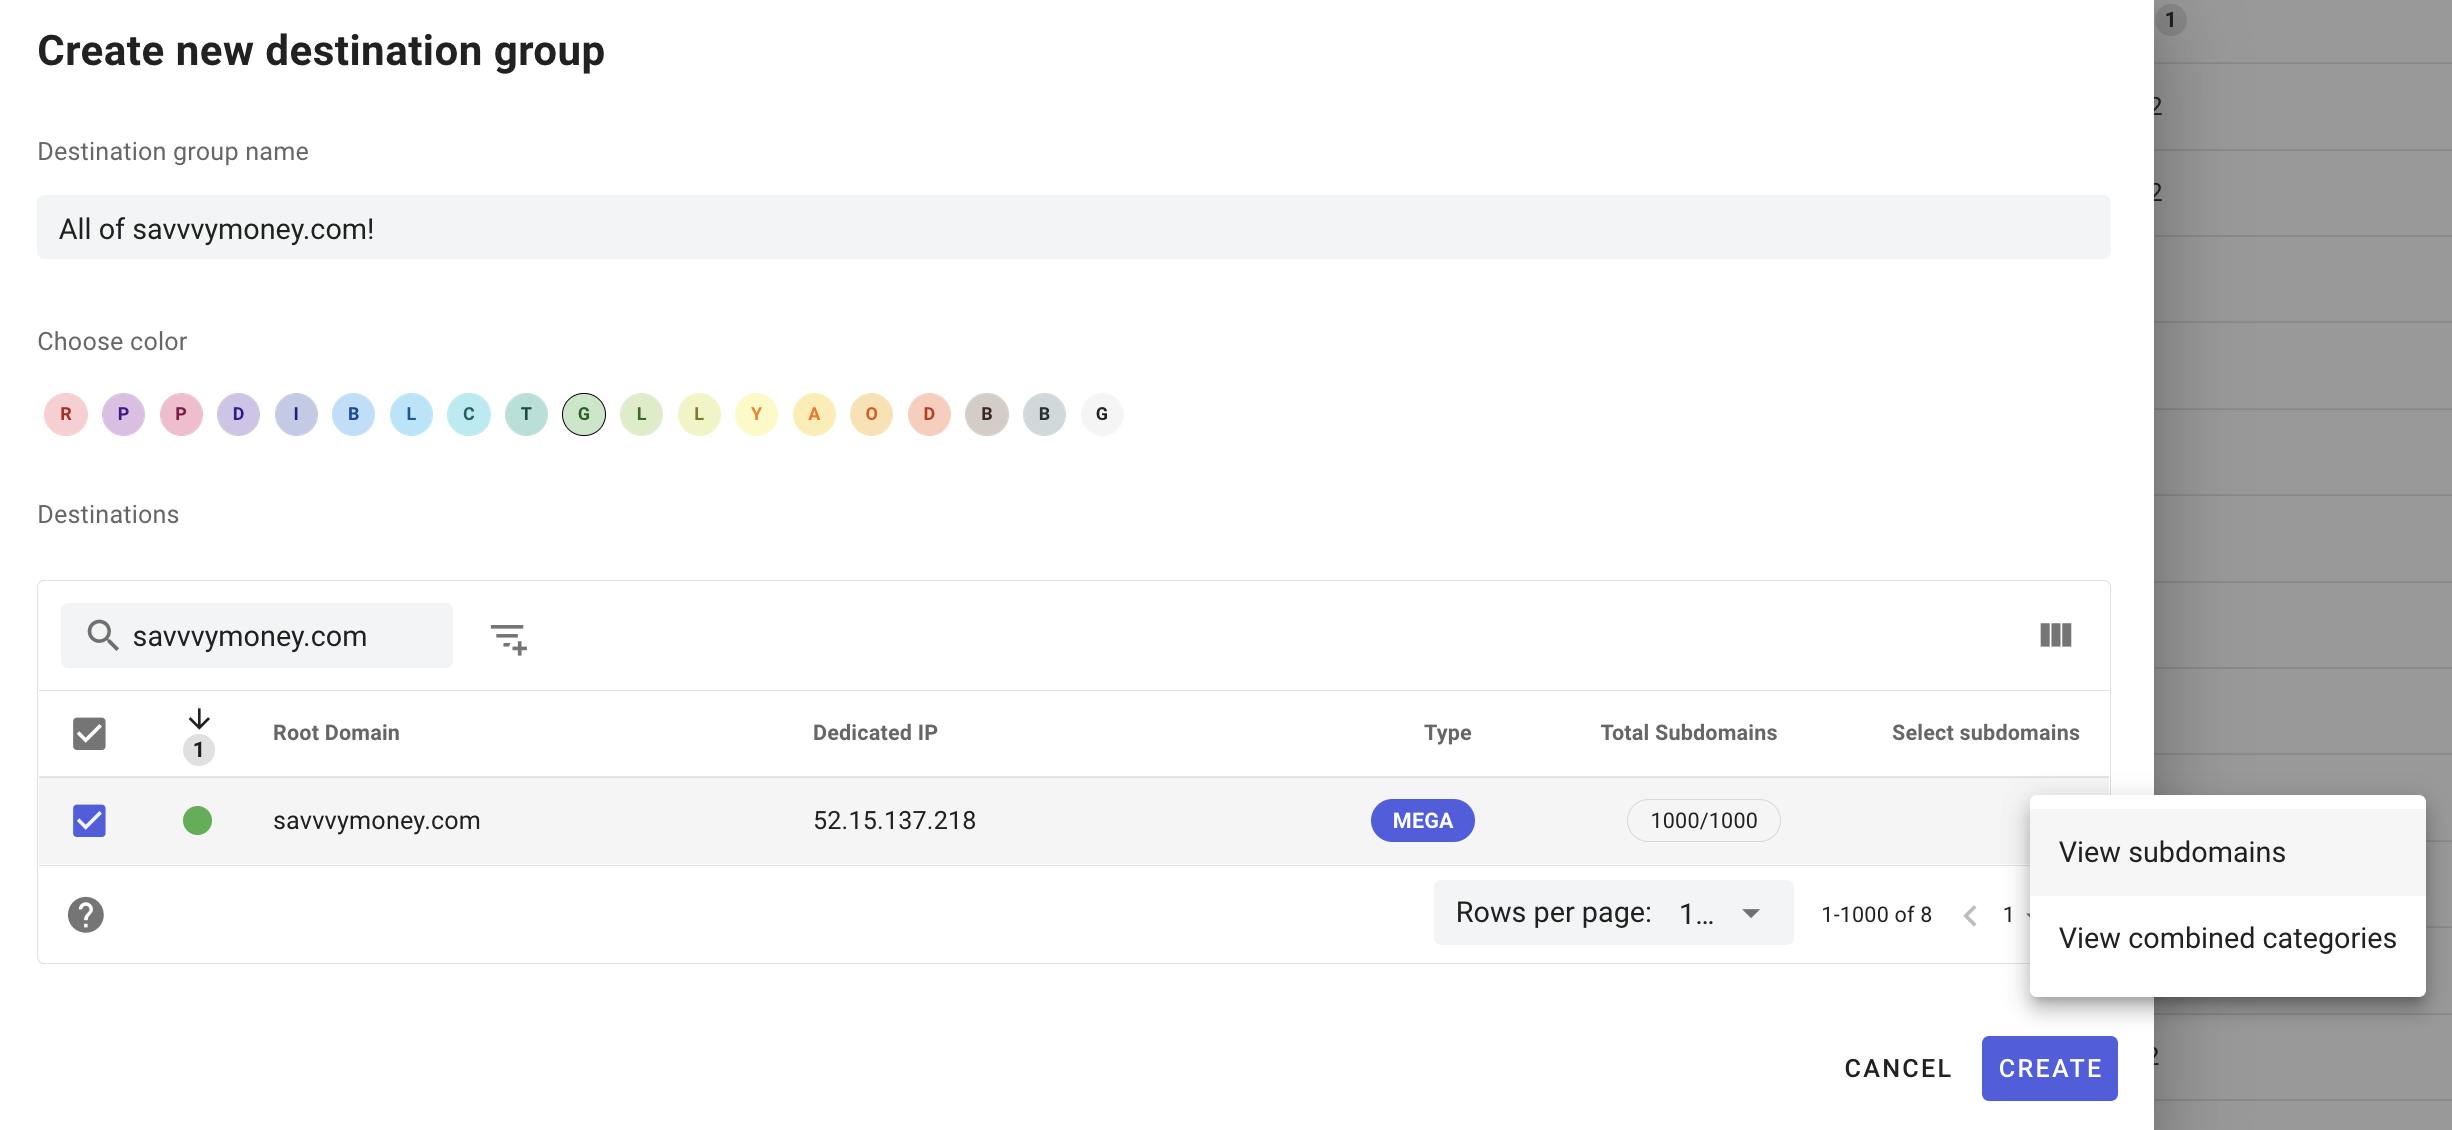
Task: Click the magnifier icon in search box
Action: pos(102,635)
